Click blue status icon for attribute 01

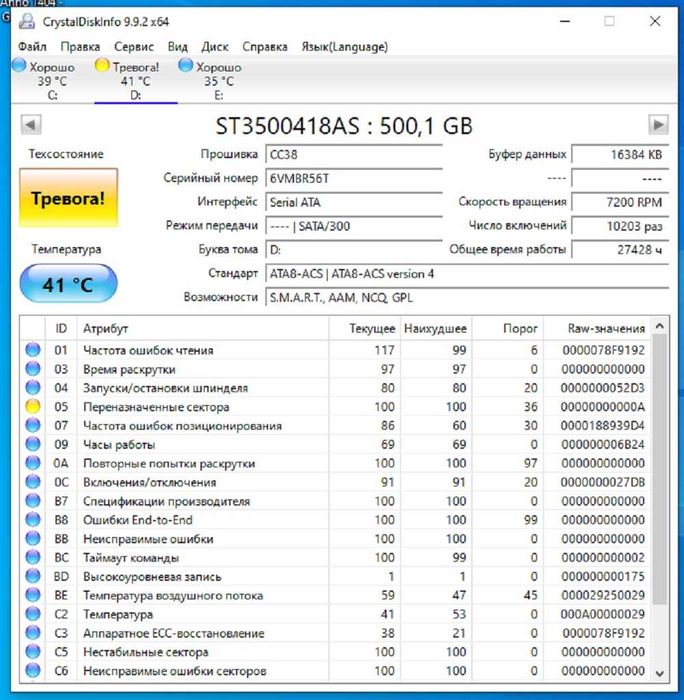pos(33,350)
